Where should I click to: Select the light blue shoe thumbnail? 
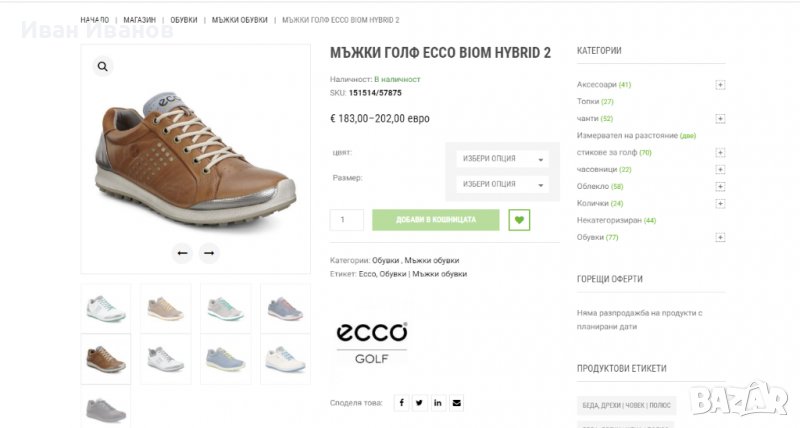point(225,358)
